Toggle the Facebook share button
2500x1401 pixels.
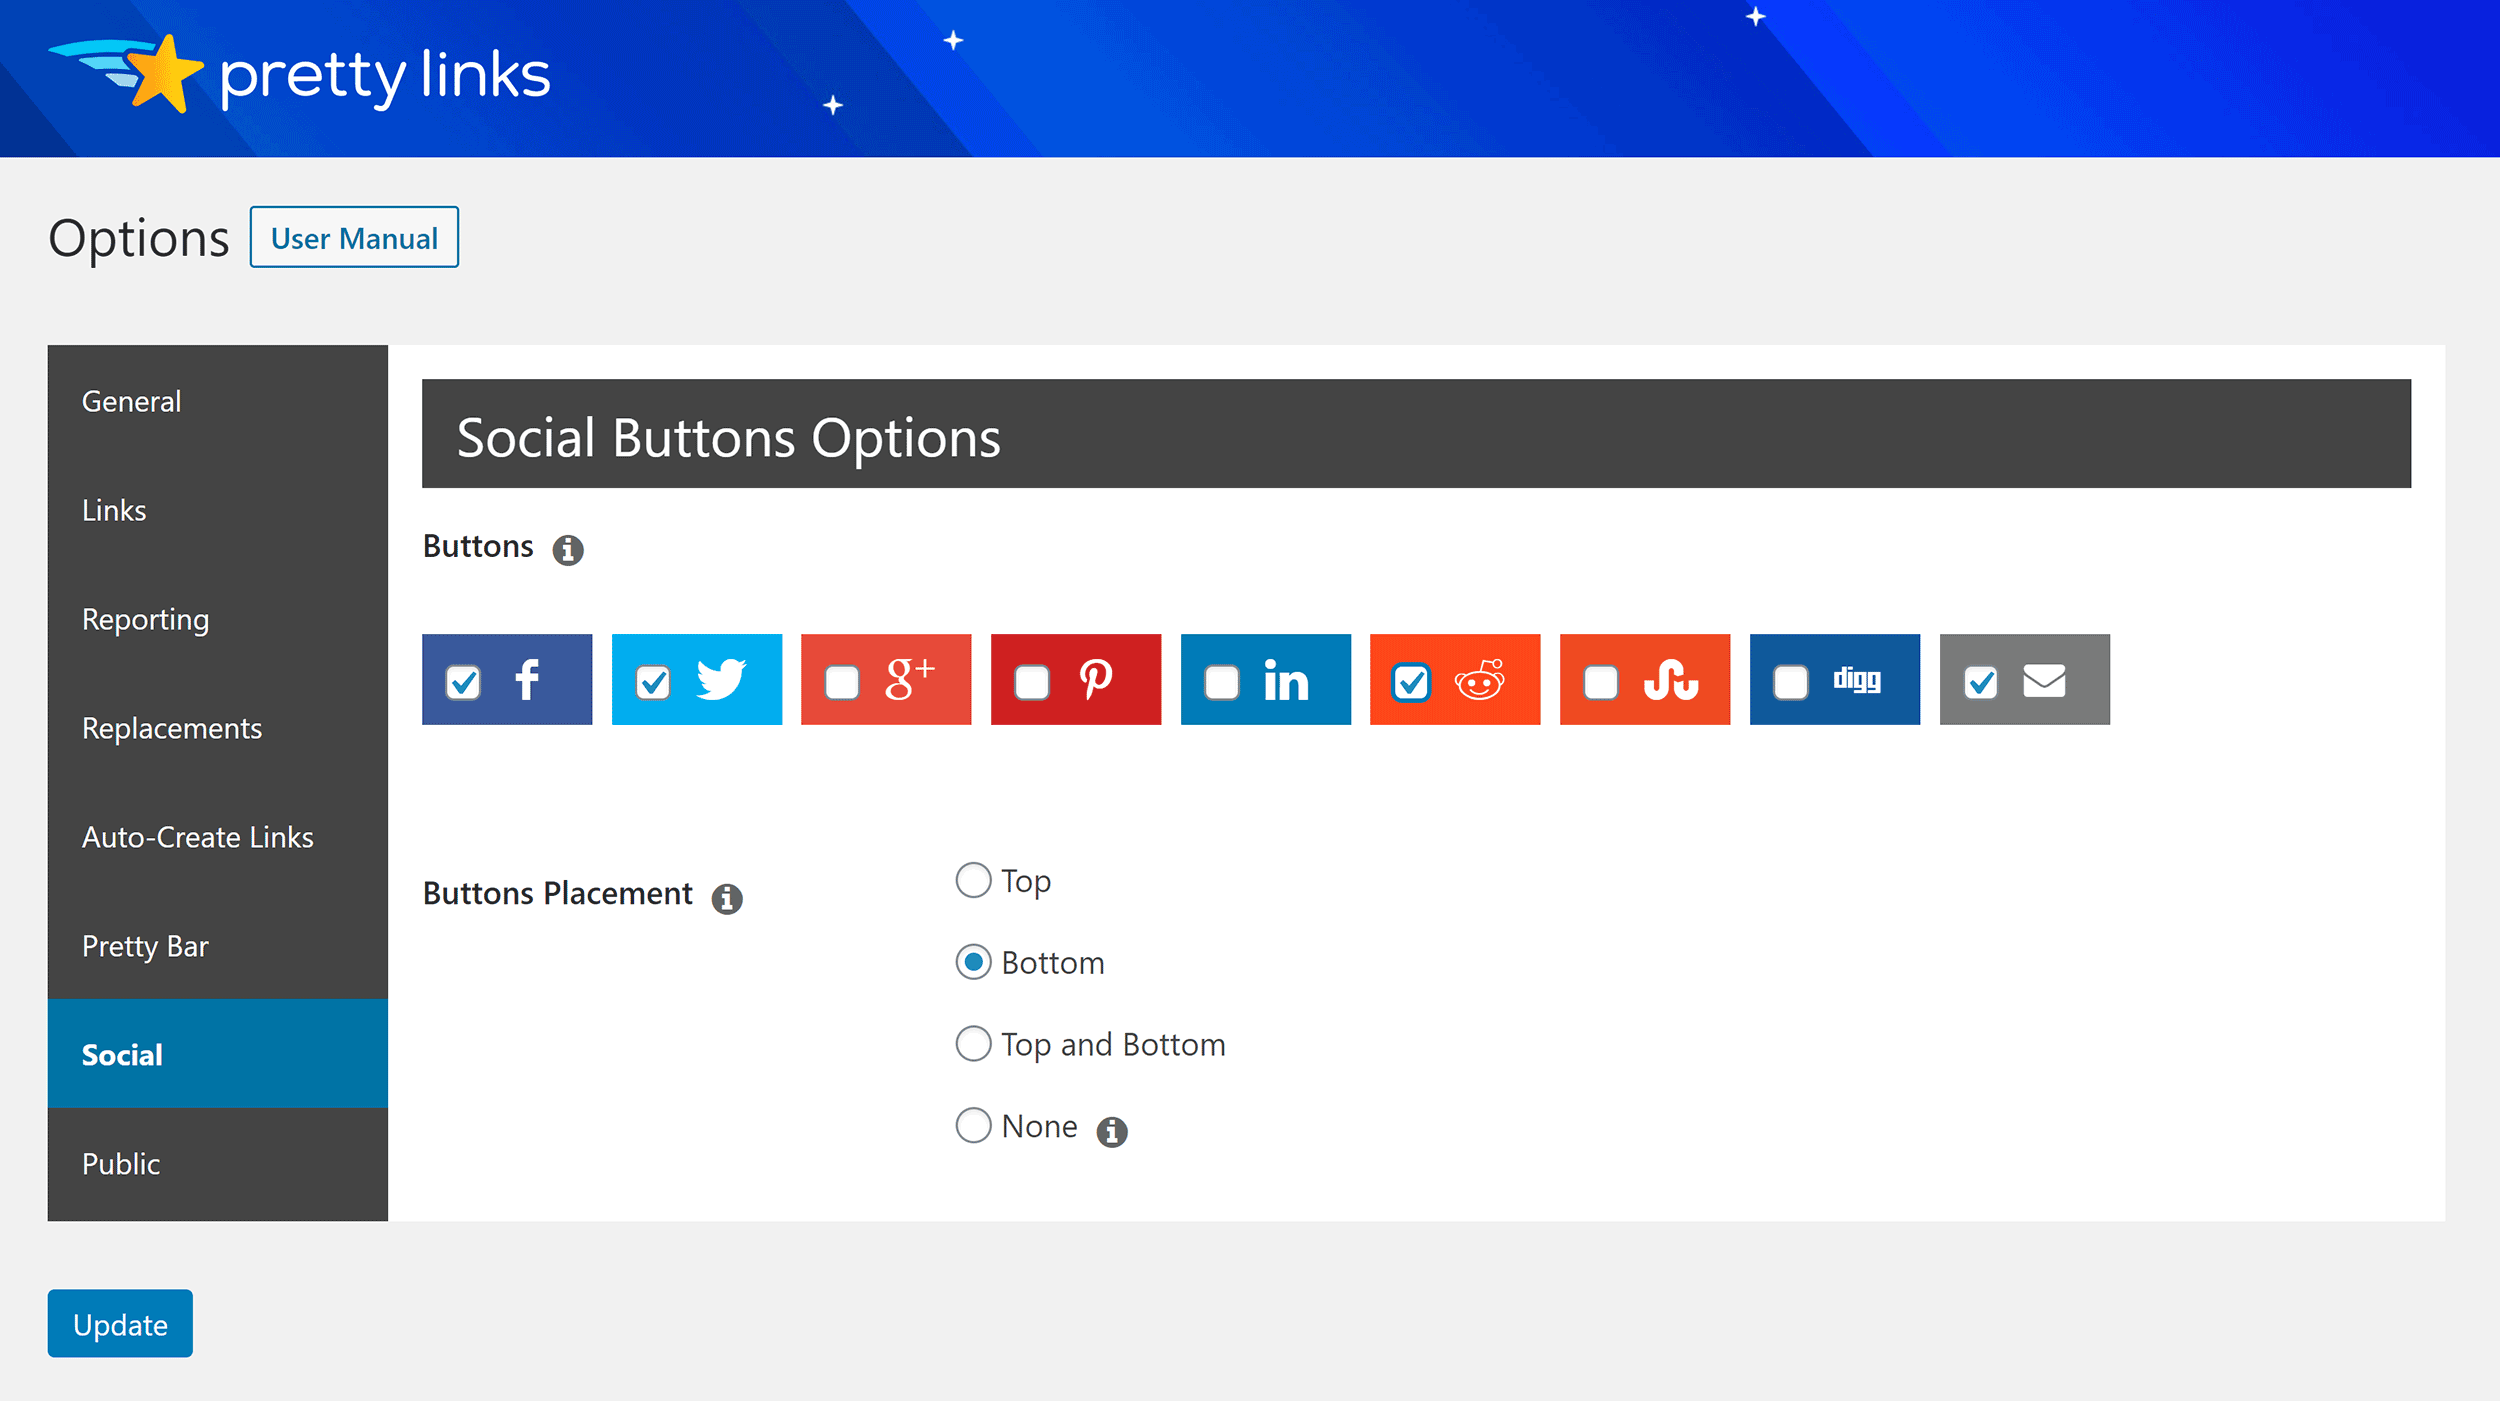pyautogui.click(x=464, y=680)
